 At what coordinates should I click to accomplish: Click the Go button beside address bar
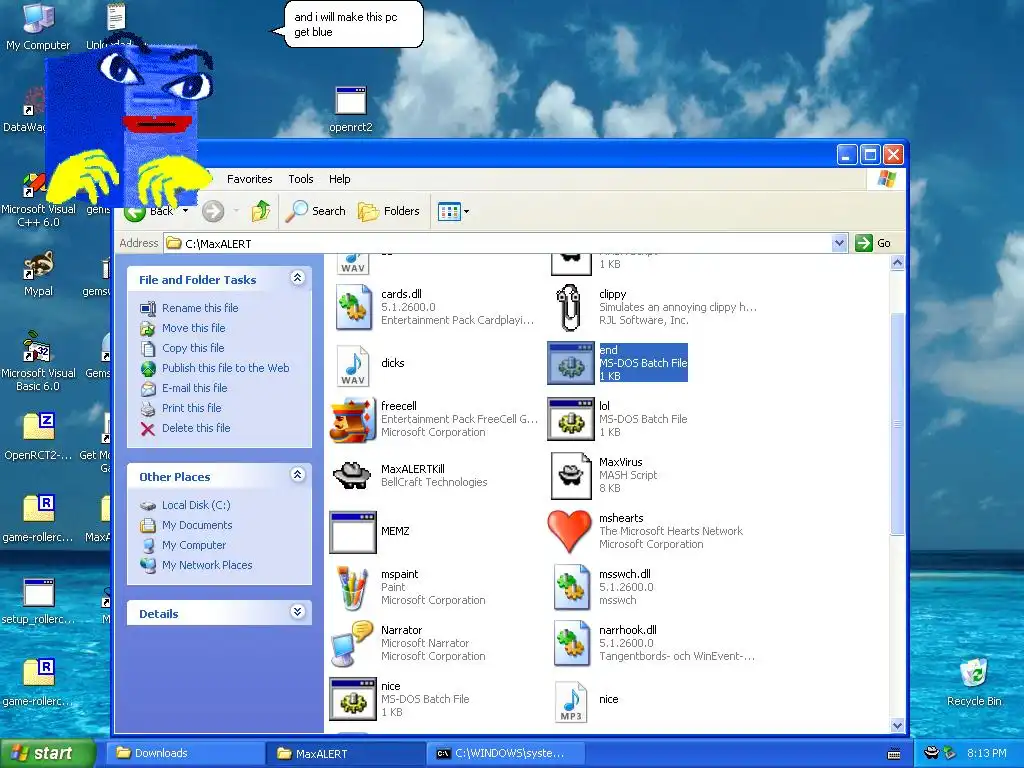pos(873,244)
